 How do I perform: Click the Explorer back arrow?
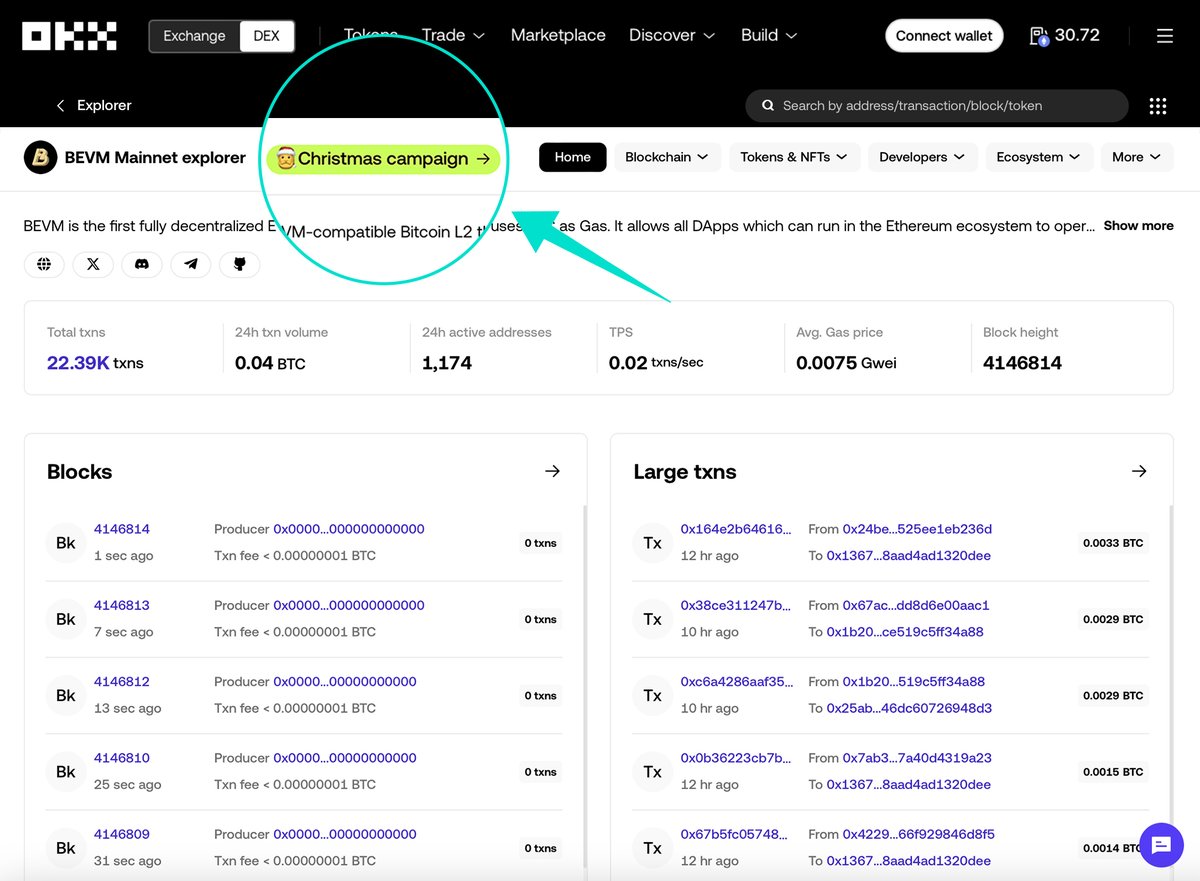pos(60,105)
